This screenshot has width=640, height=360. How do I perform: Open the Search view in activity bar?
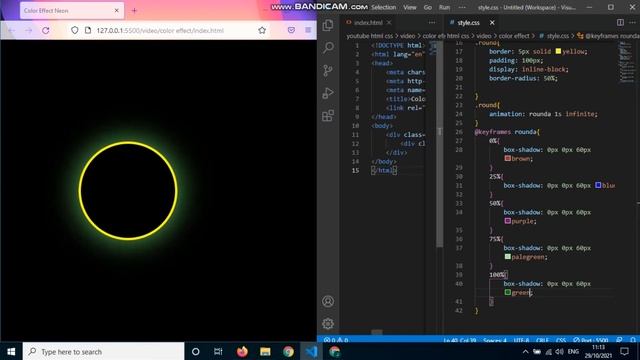(328, 48)
